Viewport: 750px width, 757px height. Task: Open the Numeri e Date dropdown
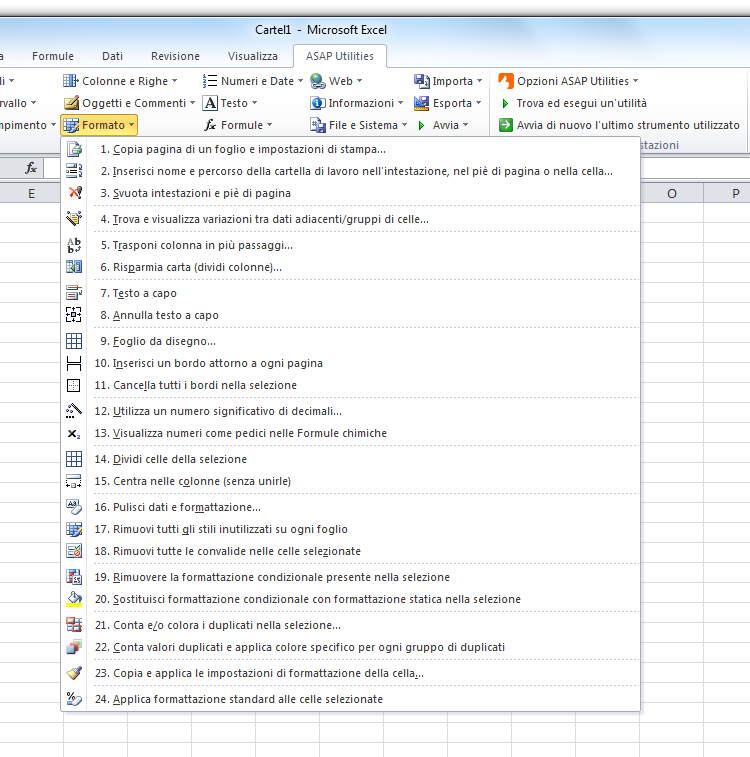point(252,81)
